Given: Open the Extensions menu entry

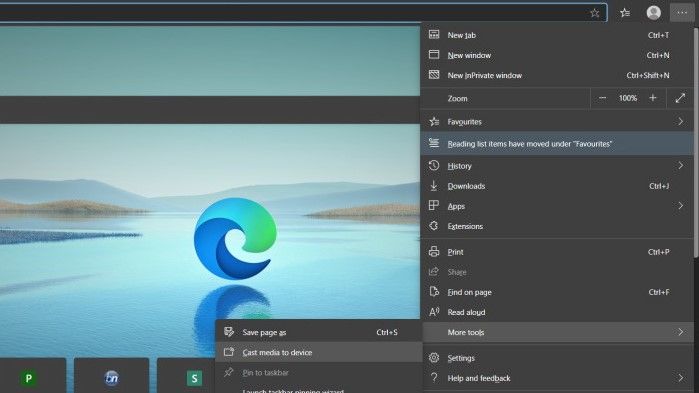Looking at the screenshot, I should coord(557,226).
